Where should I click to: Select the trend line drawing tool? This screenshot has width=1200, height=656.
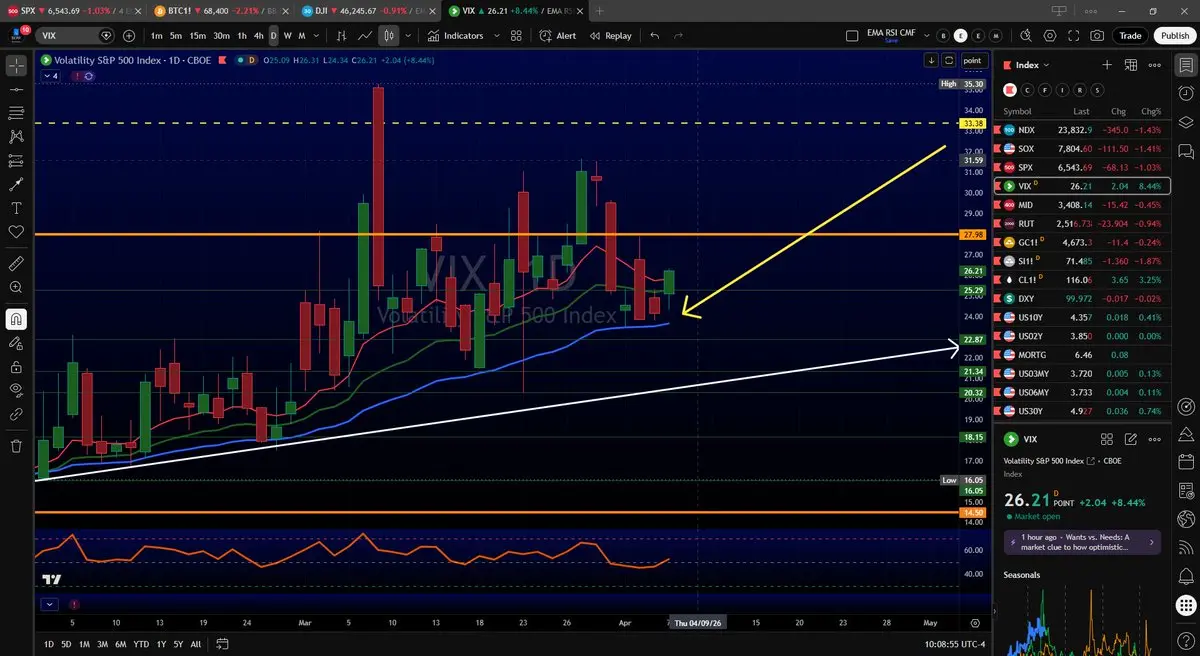16,90
